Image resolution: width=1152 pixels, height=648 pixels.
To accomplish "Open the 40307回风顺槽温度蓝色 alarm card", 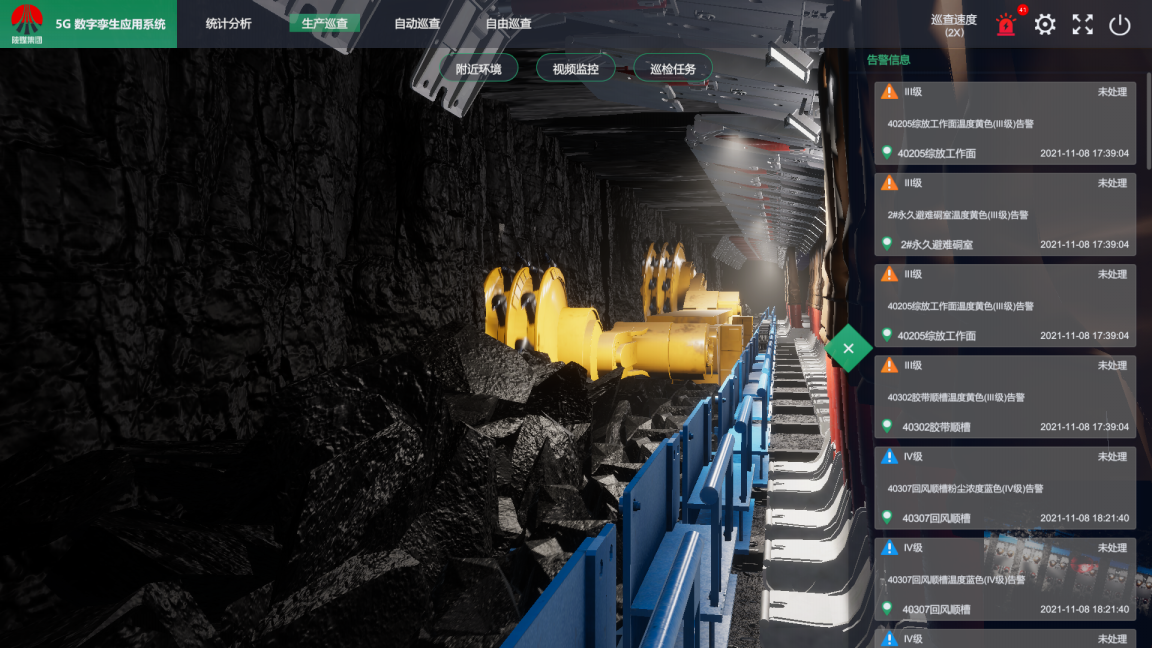I will point(1005,578).
